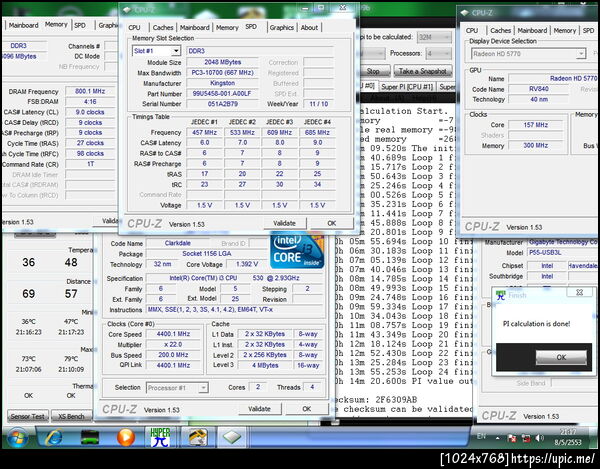Open the green-screen monitor taskbar app
Image resolution: width=600 pixels, height=469 pixels.
(90, 438)
